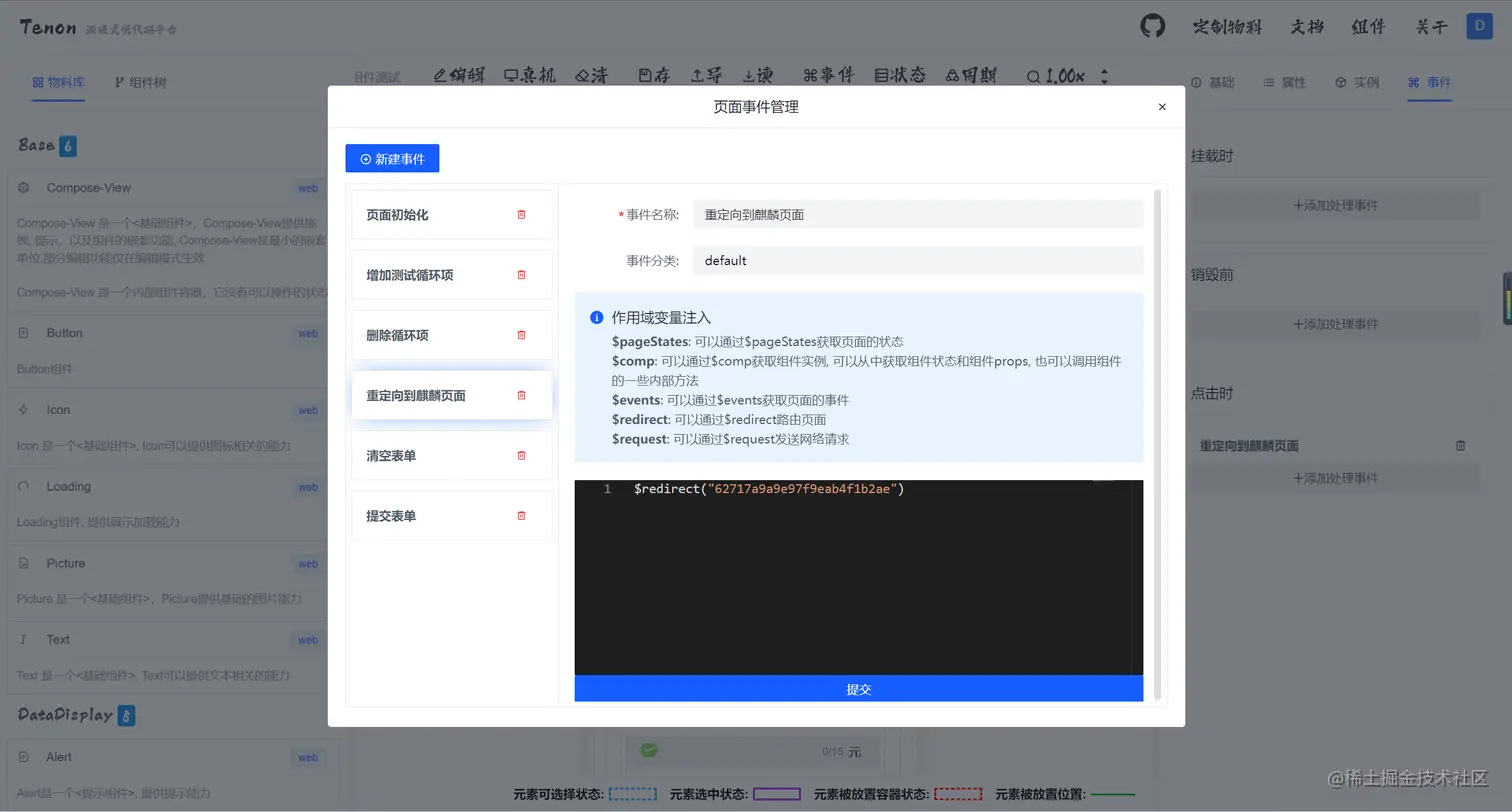Switch to the 组件树 tab
Image resolution: width=1512 pixels, height=812 pixels.
tap(140, 82)
